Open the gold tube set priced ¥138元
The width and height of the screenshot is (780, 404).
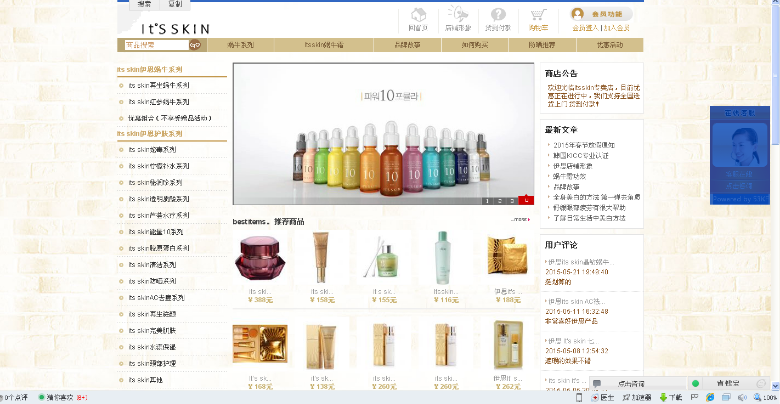click(321, 346)
